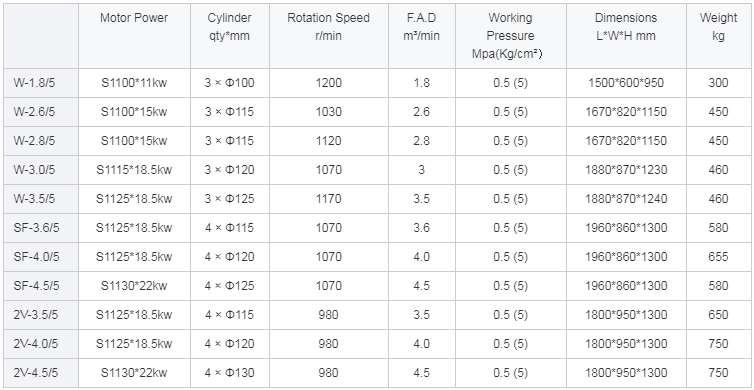Click the 655 weight value
Image resolution: width=754 pixels, height=390 pixels.
coord(718,257)
